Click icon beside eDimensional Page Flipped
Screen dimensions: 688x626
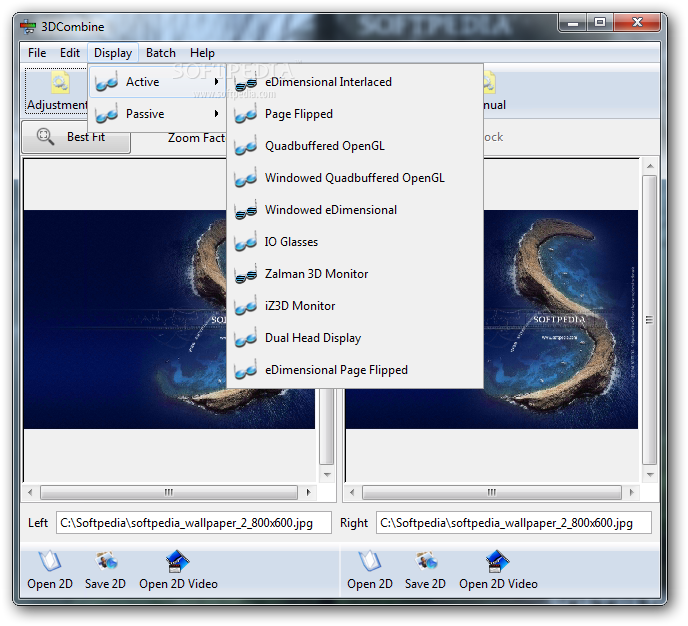coord(246,370)
